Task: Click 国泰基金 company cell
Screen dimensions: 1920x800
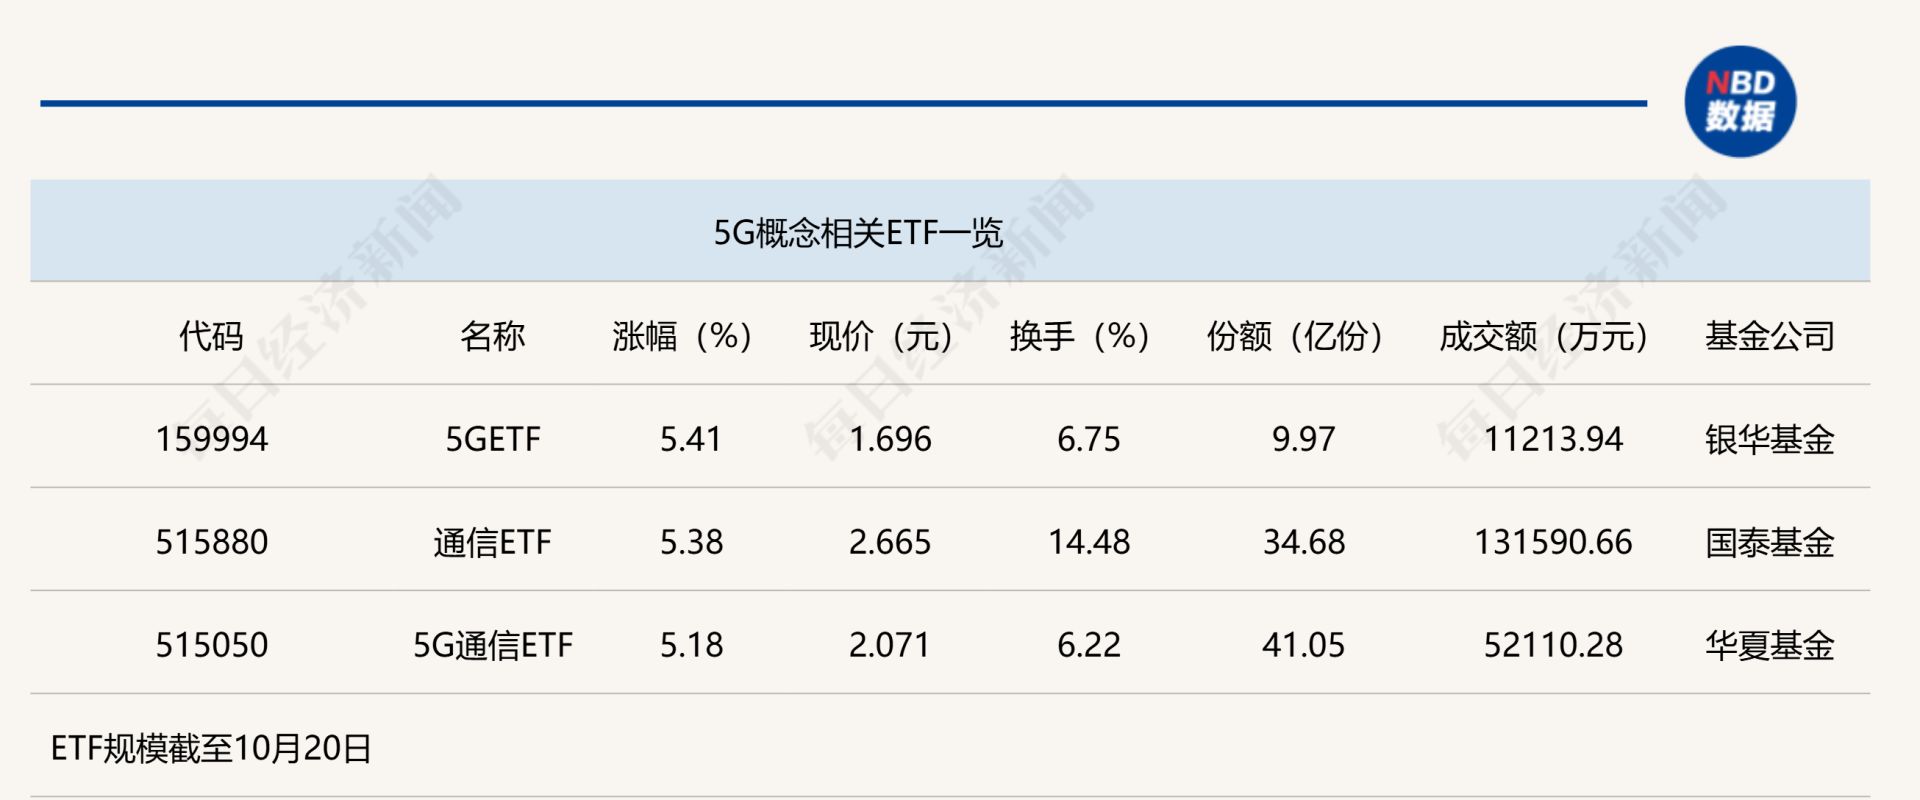Action: [x=1769, y=542]
